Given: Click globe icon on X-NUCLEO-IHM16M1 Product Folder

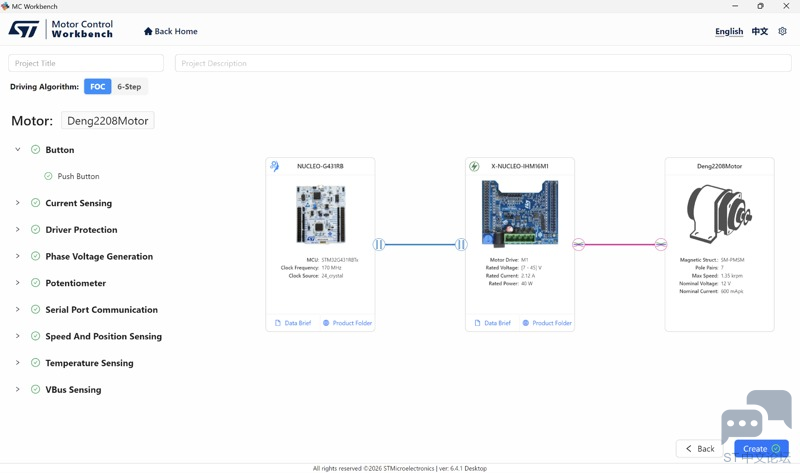Looking at the screenshot, I should (x=526, y=323).
